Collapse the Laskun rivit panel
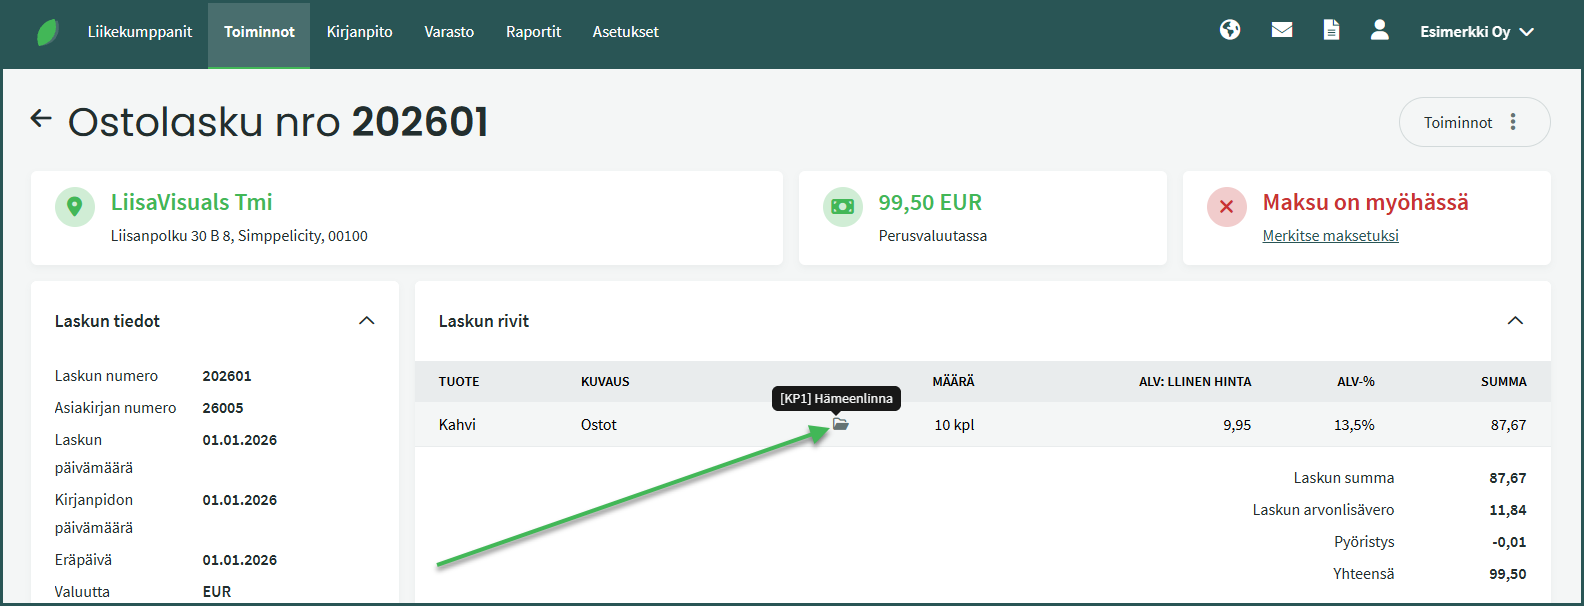Viewport: 1584px width, 606px height. click(x=1515, y=321)
